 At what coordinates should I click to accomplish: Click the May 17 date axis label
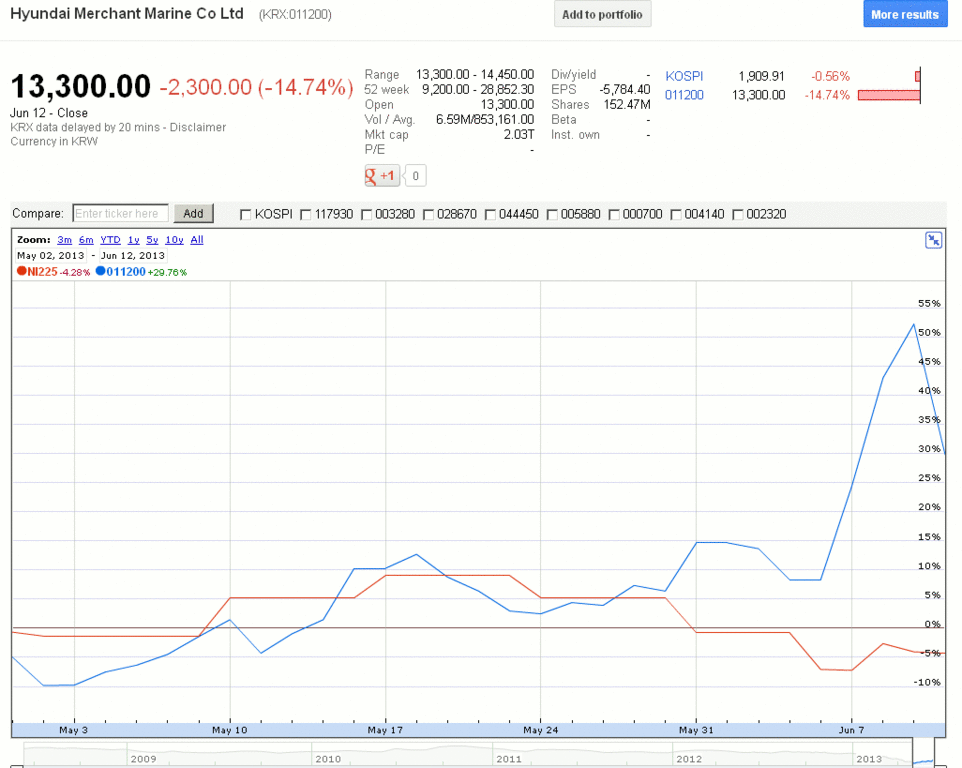(x=385, y=730)
